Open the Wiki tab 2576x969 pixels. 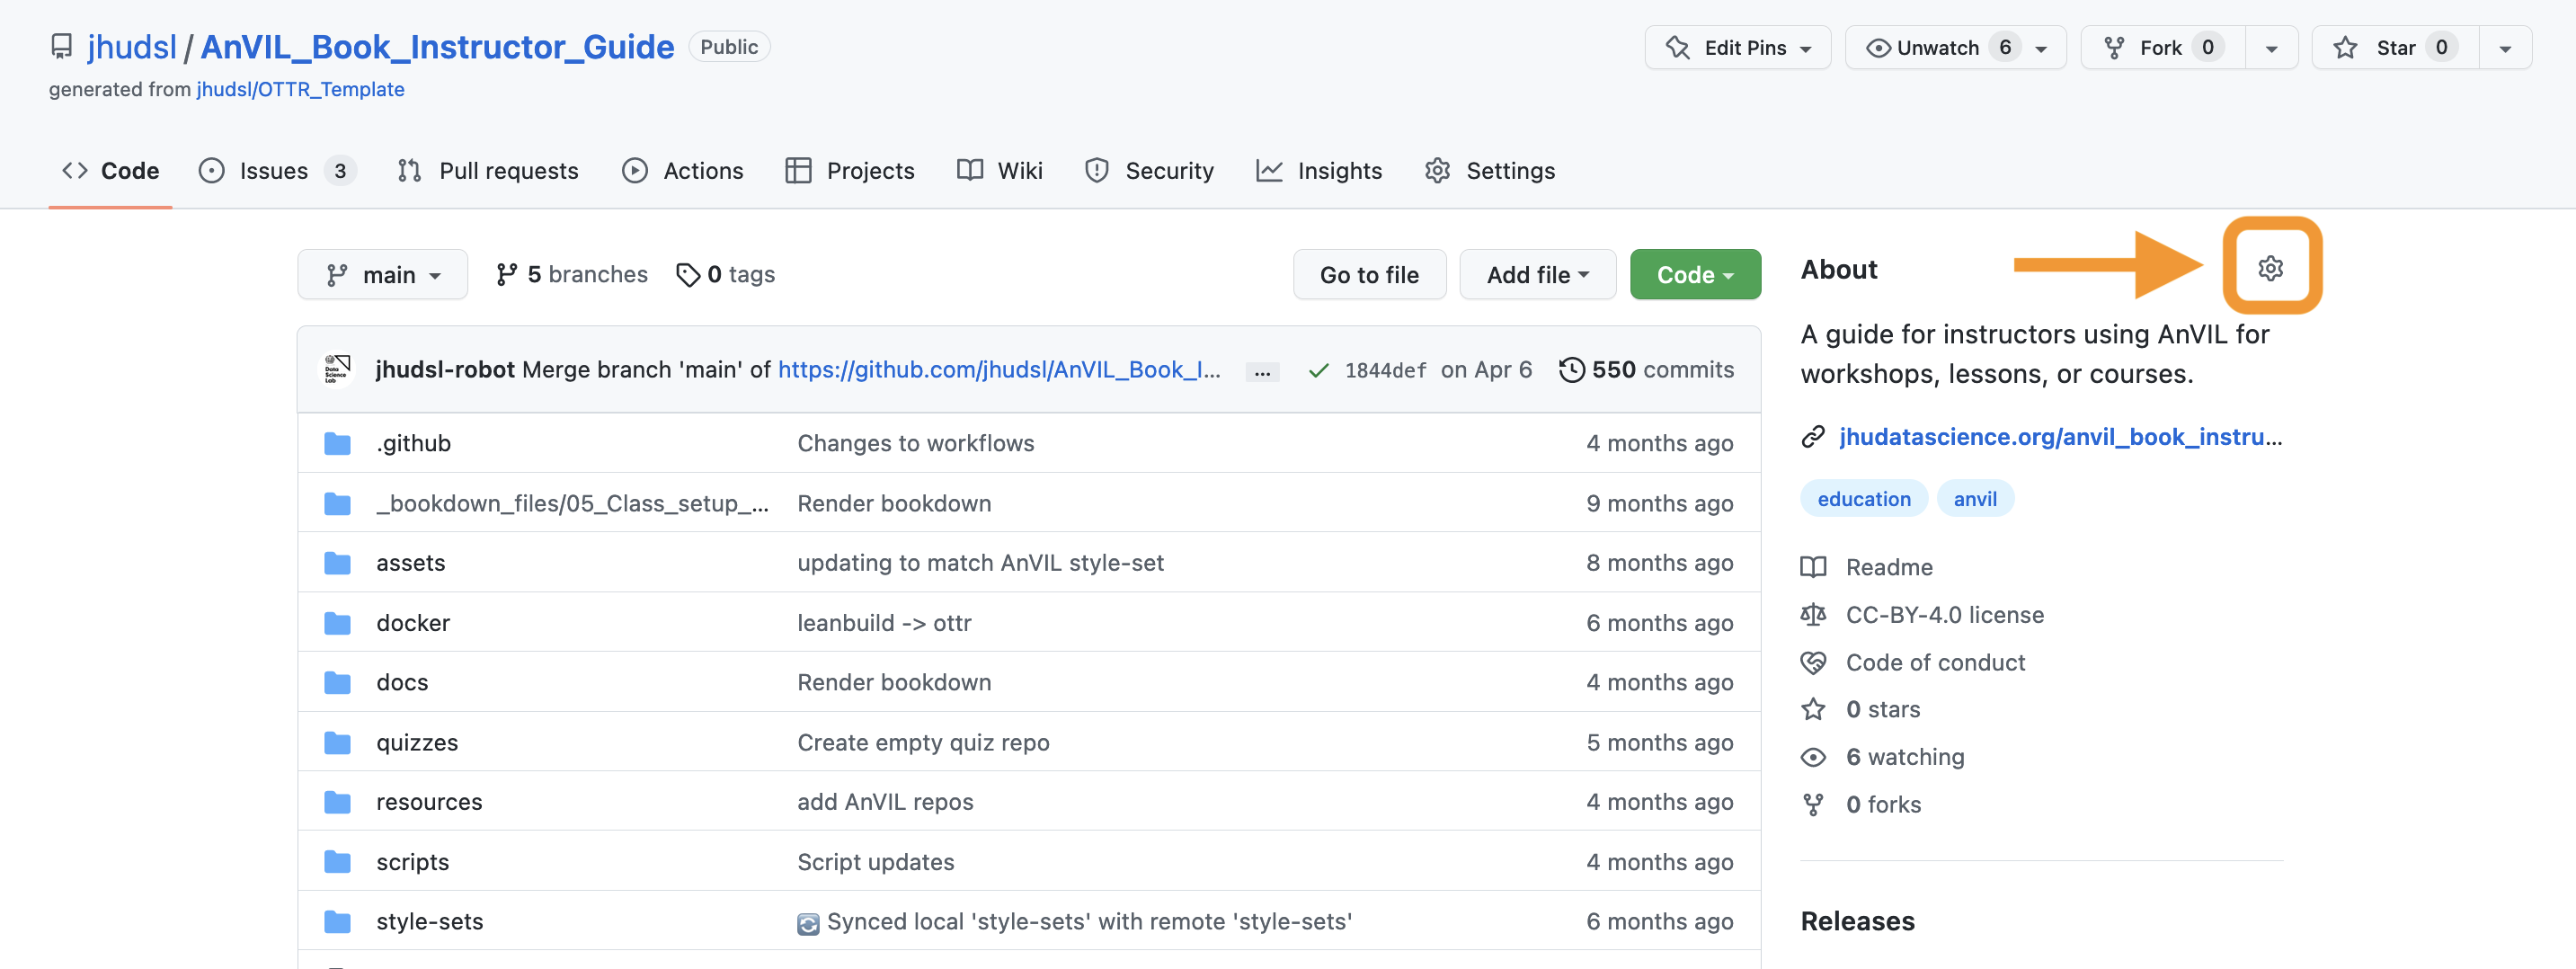[1000, 171]
